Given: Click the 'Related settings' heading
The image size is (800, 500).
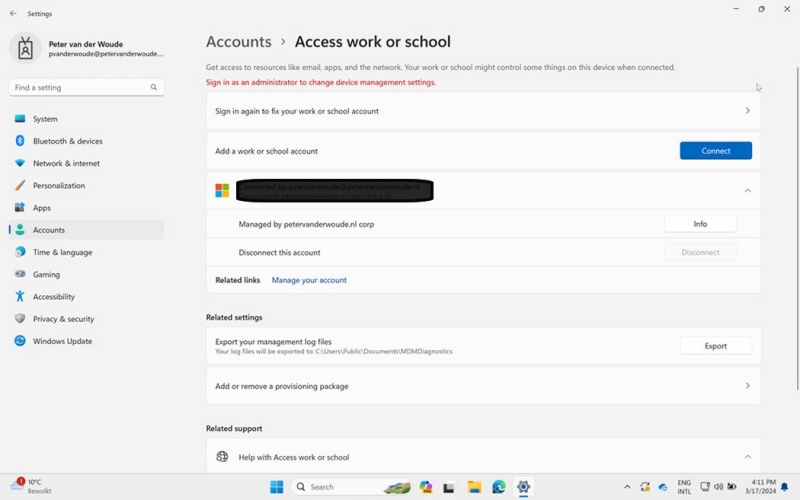Looking at the screenshot, I should (x=234, y=317).
